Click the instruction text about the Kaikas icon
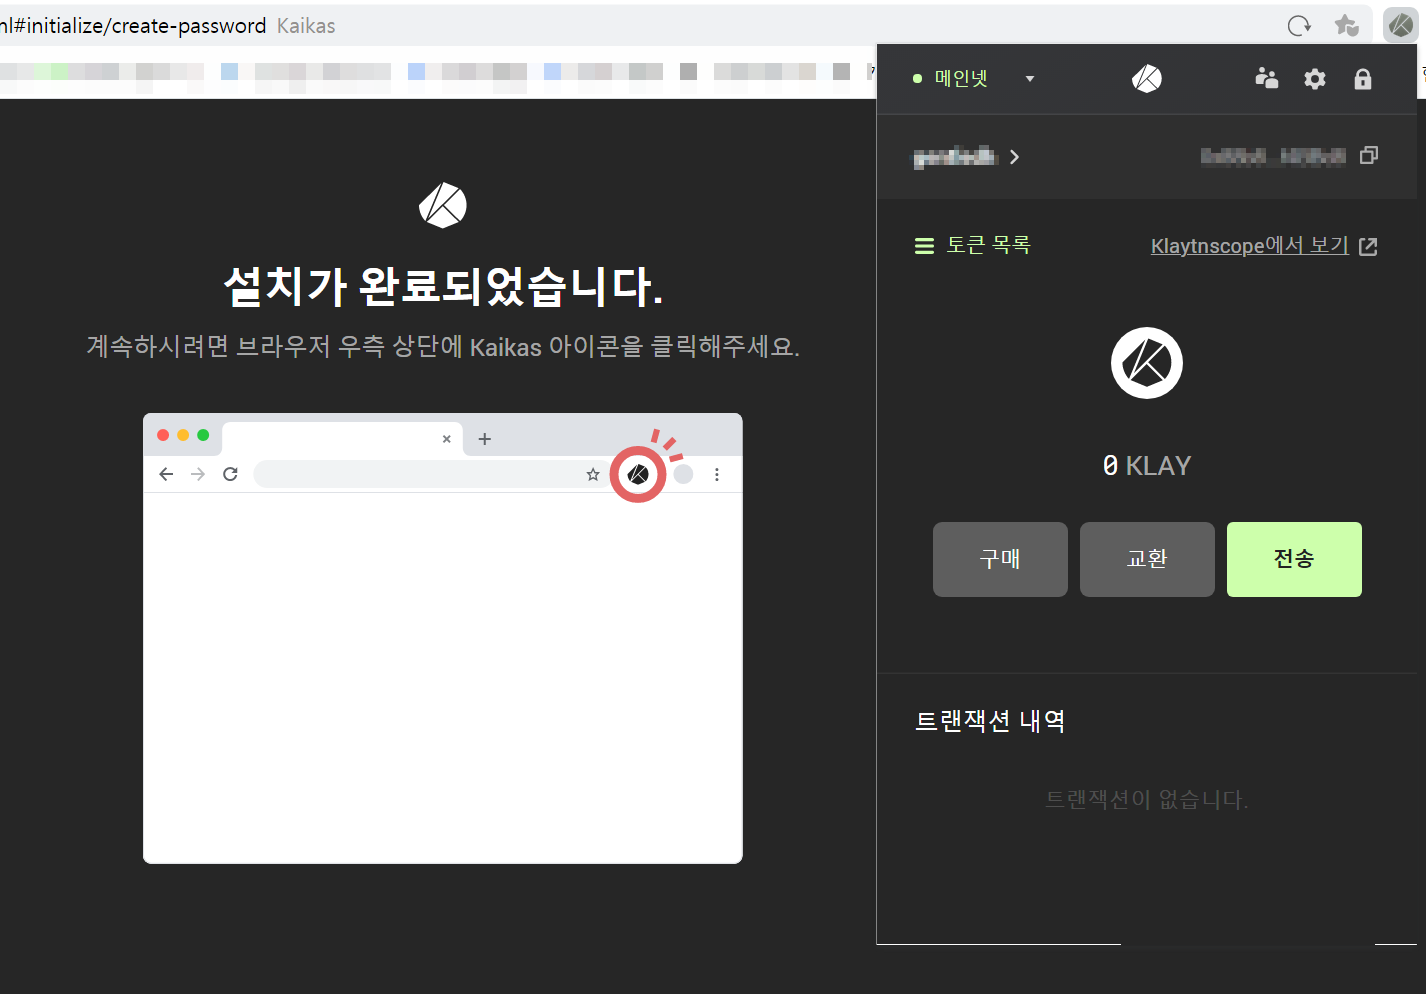1426x994 pixels. (x=443, y=347)
